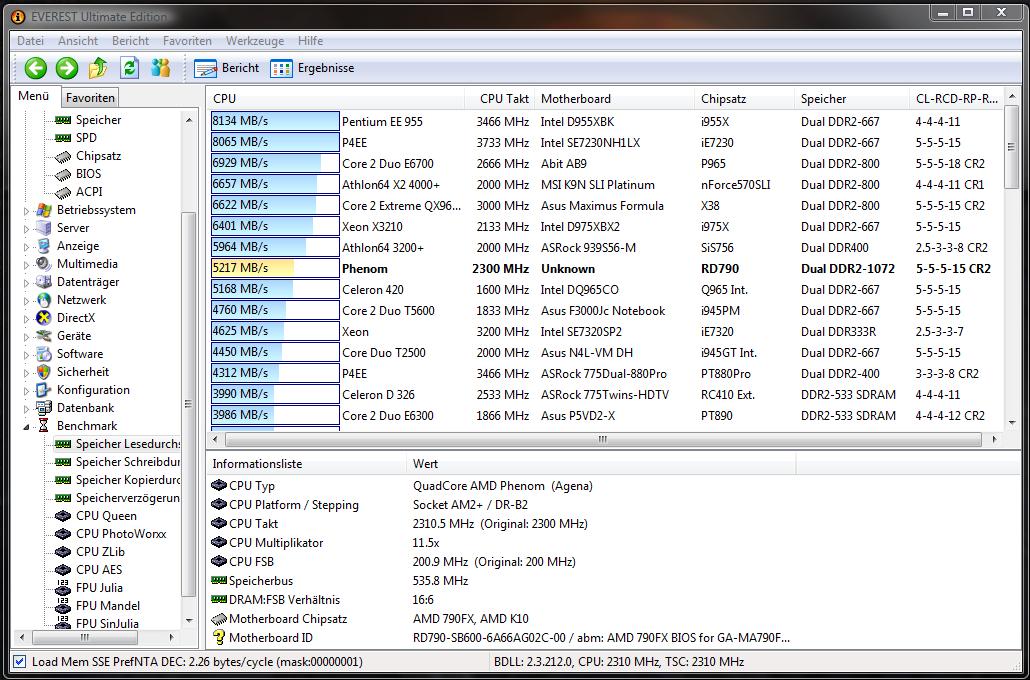Expand the Server tree node
Image resolution: width=1030 pixels, height=680 pixels.
click(x=27, y=229)
